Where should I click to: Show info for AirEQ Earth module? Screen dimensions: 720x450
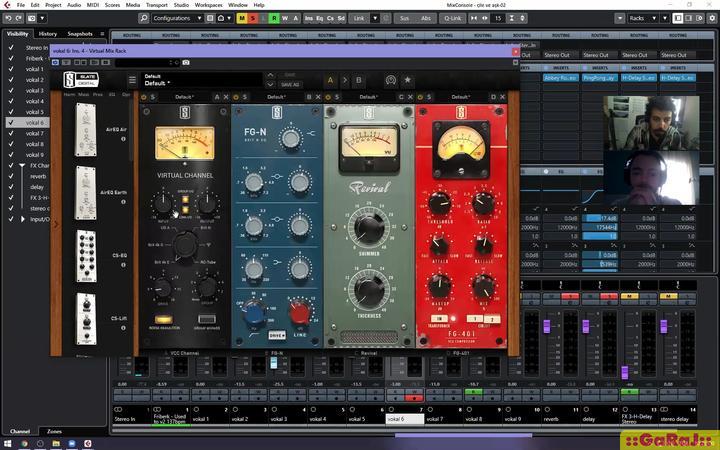point(123,202)
